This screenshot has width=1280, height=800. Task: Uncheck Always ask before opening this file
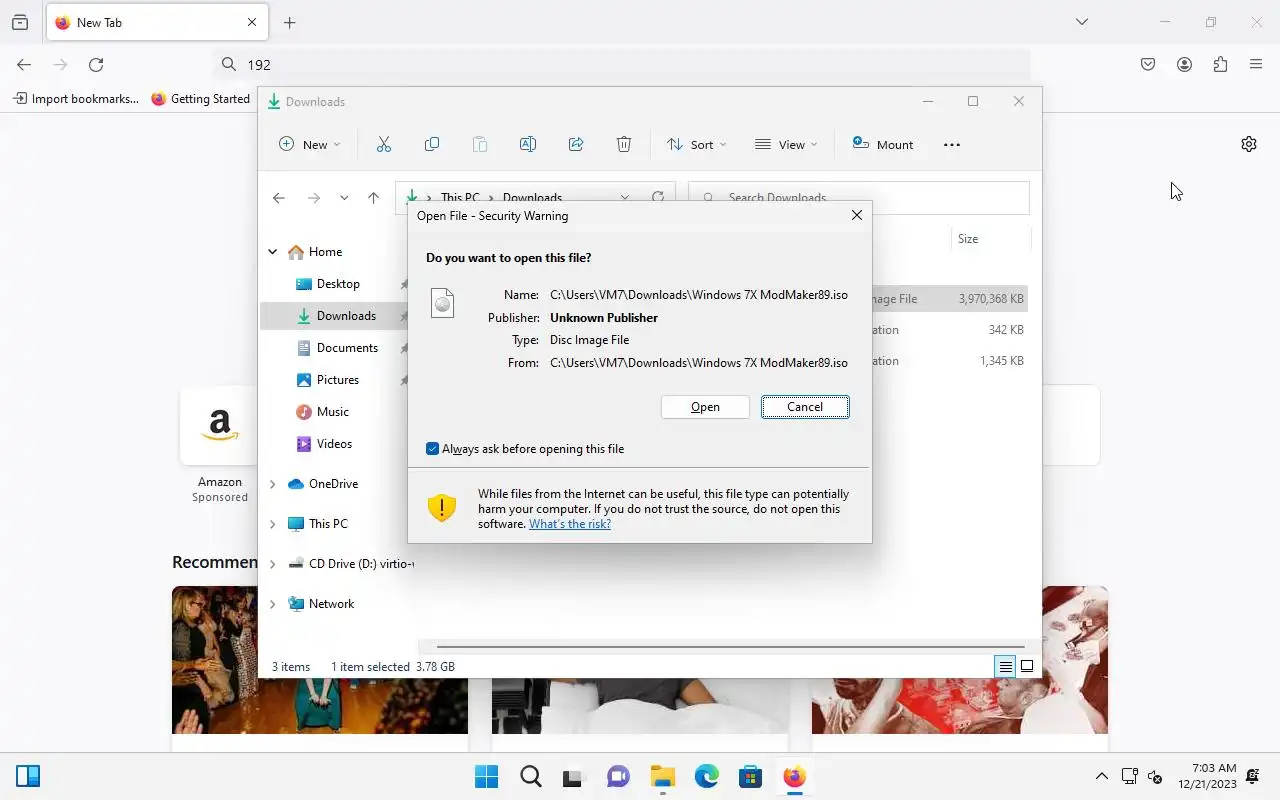click(x=432, y=449)
